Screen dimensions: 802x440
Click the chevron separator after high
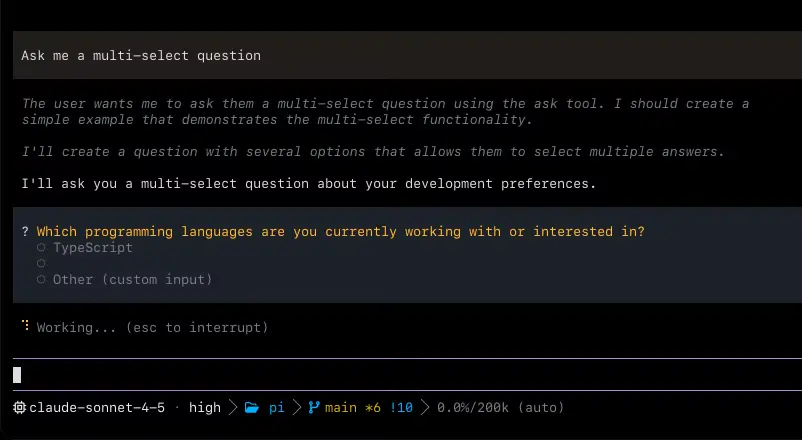click(233, 407)
